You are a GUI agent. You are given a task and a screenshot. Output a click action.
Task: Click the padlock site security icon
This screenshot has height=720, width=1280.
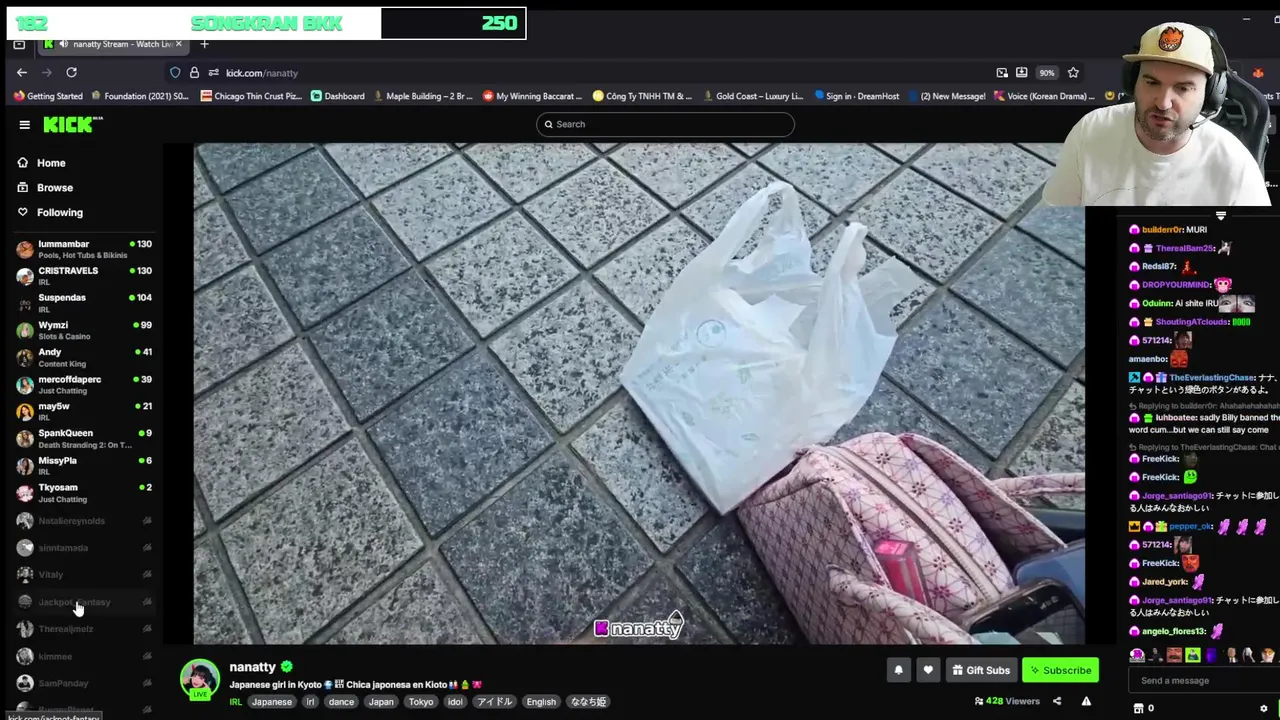[194, 73]
